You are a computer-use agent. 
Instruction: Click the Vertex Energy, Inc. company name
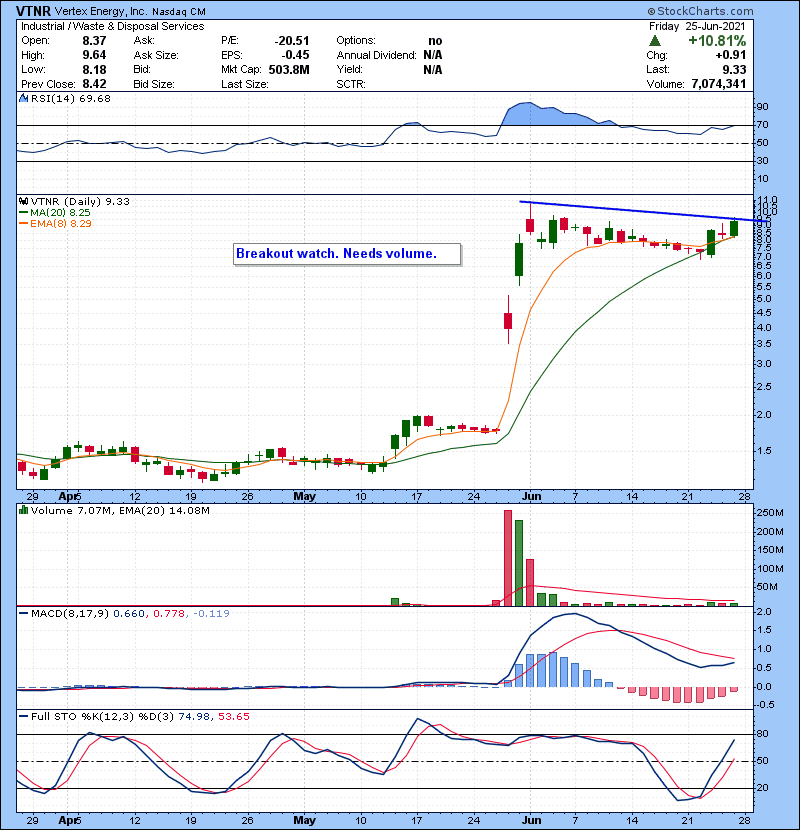click(102, 12)
